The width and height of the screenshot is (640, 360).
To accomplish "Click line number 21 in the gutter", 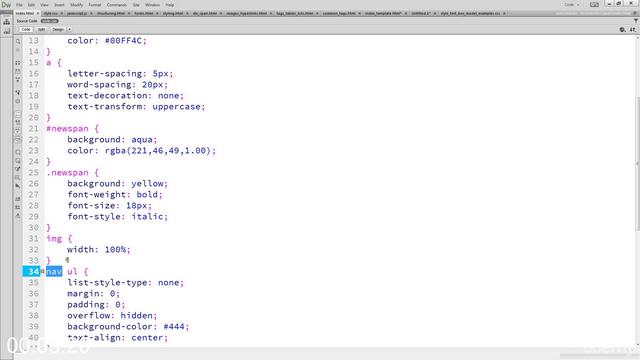I will coord(33,129).
